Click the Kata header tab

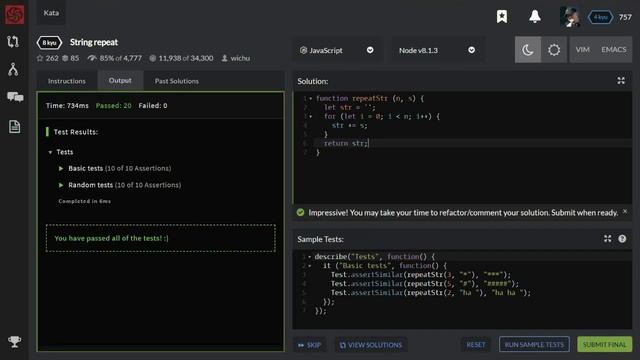[51, 13]
